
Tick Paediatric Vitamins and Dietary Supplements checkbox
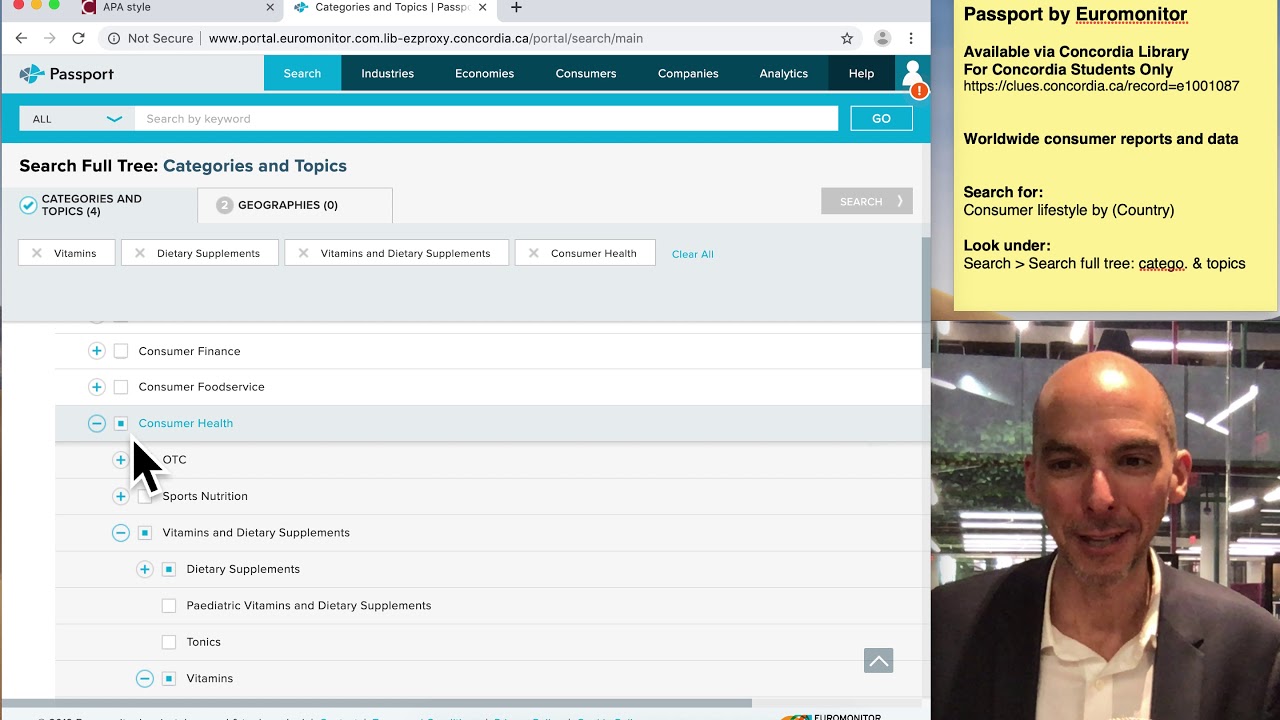(169, 606)
